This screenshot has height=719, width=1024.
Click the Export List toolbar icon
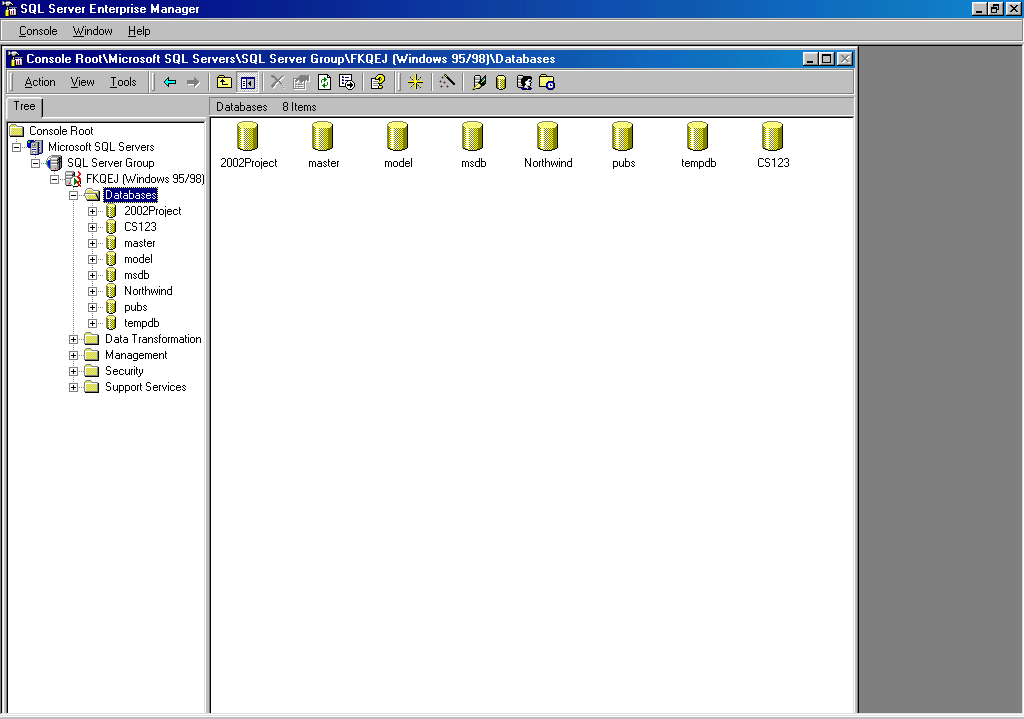(346, 82)
